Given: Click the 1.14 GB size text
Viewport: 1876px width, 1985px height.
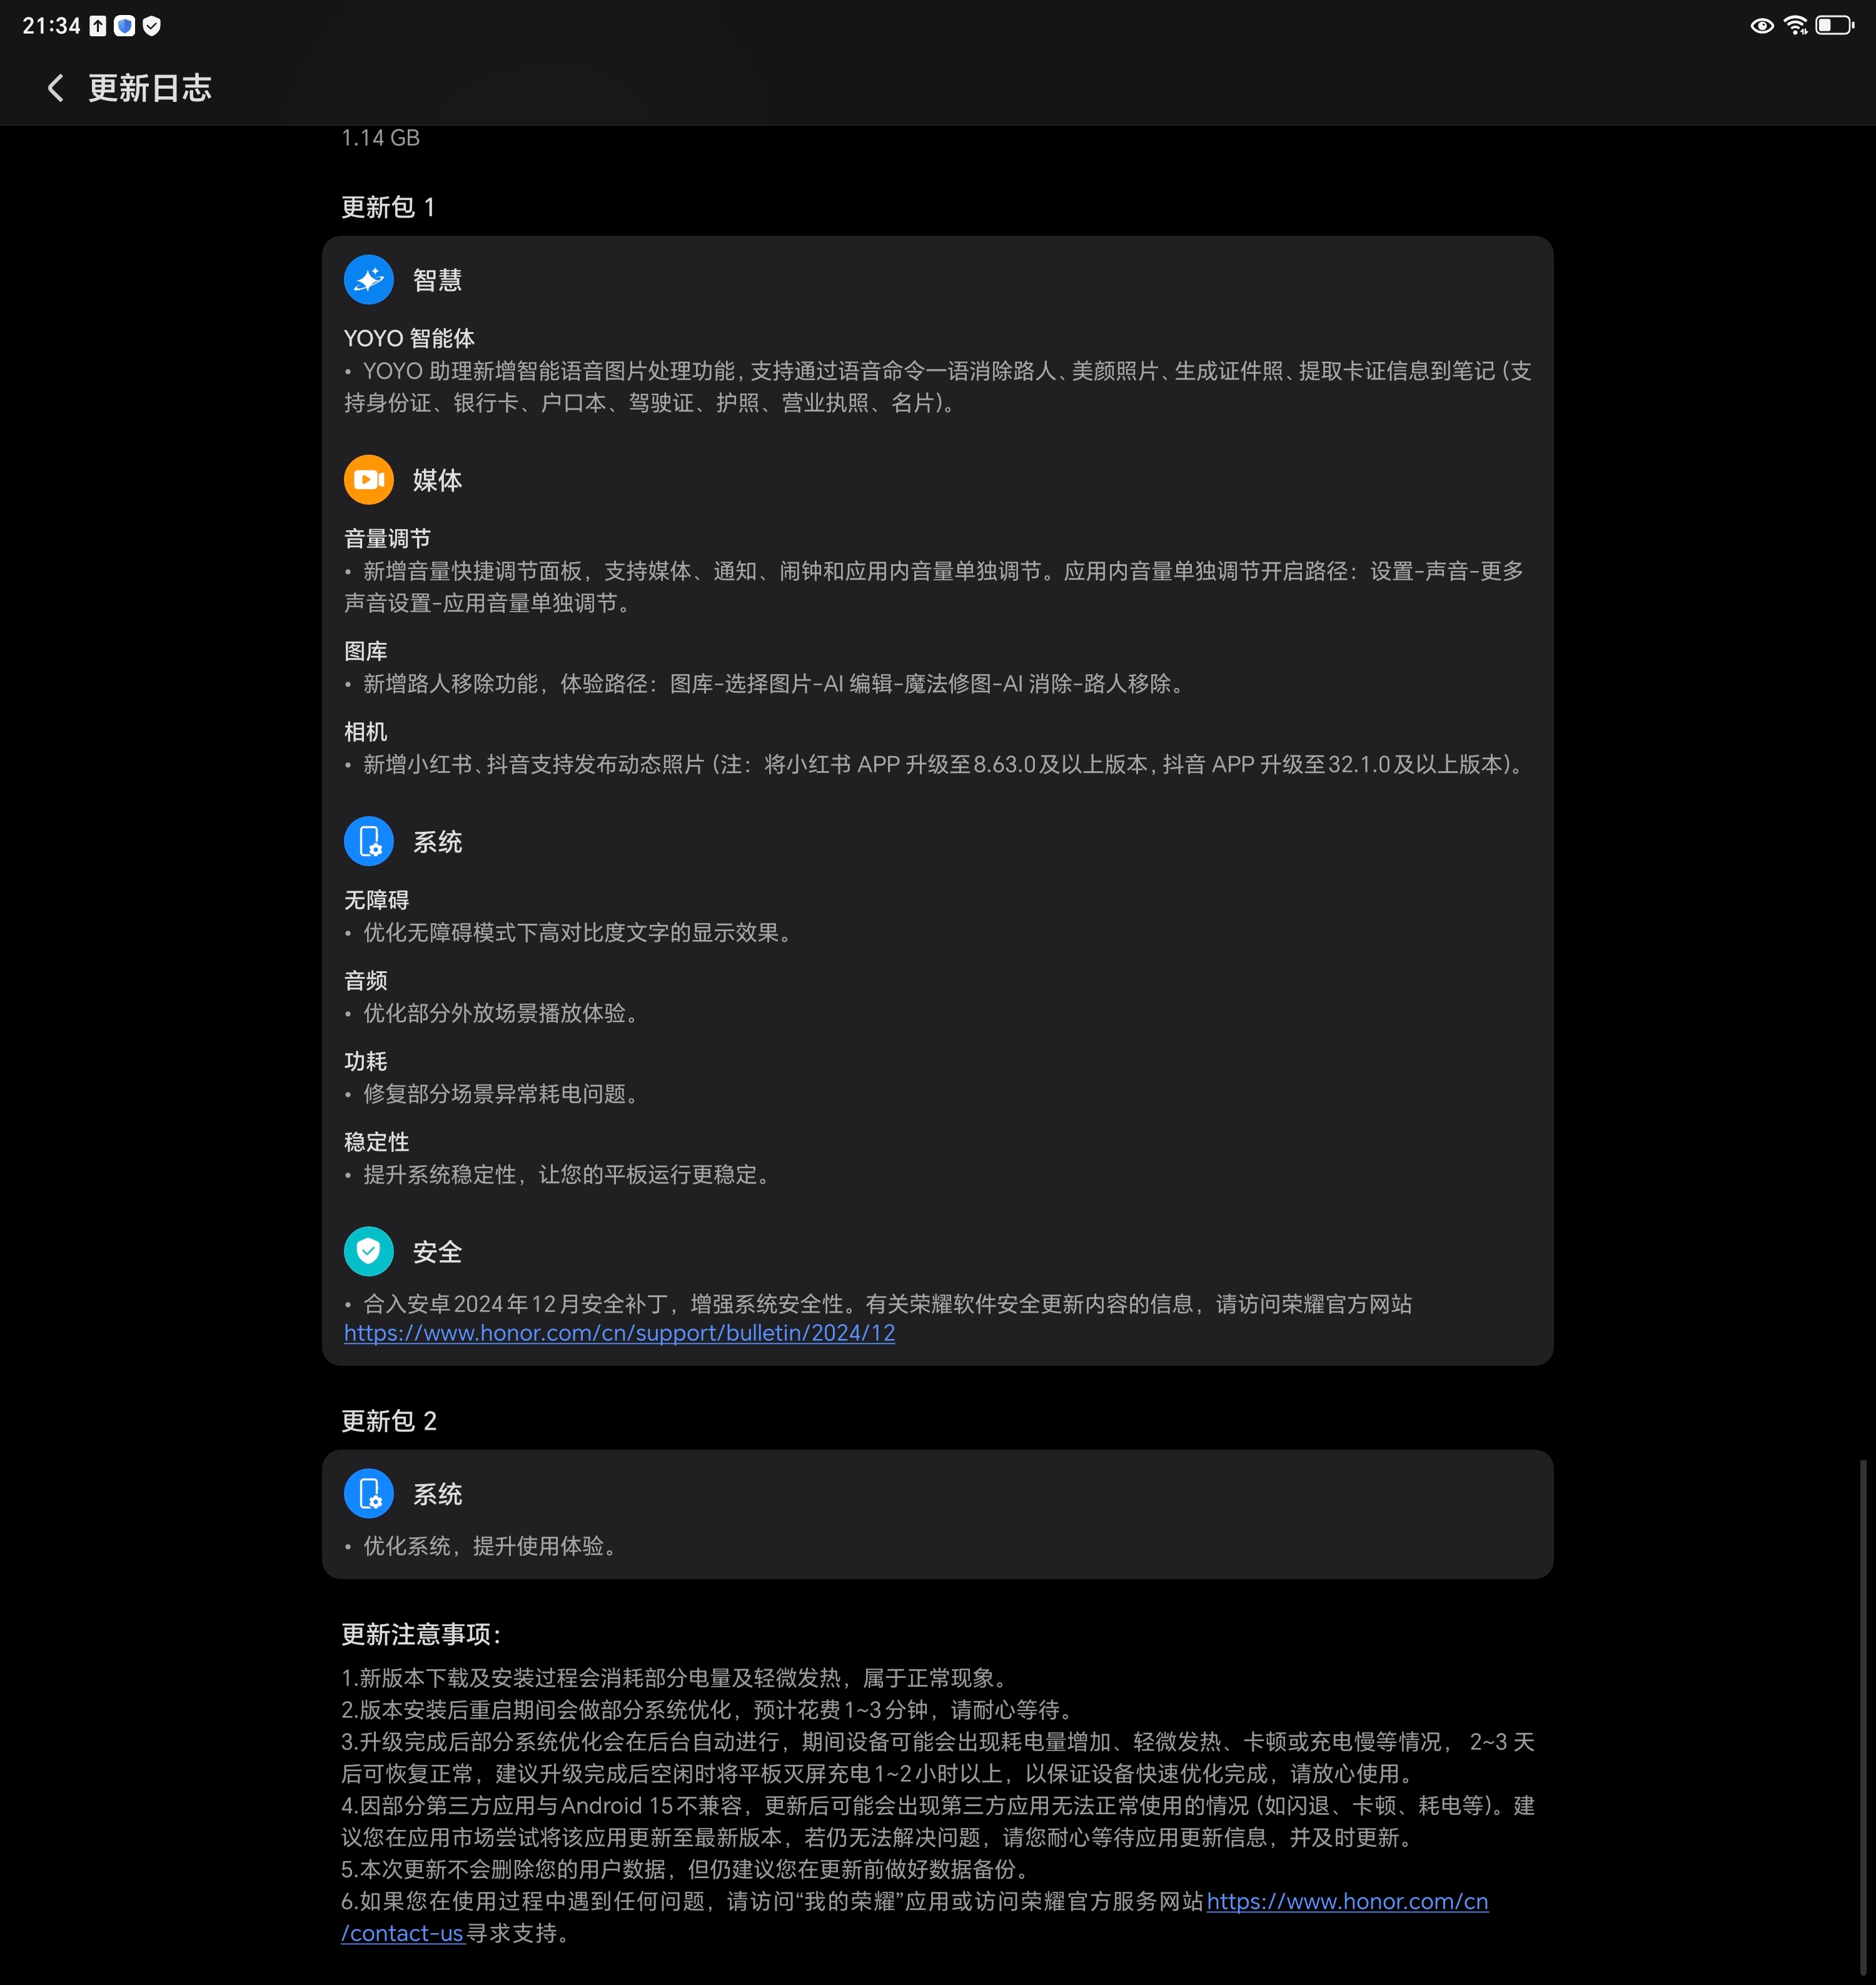Looking at the screenshot, I should [380, 138].
